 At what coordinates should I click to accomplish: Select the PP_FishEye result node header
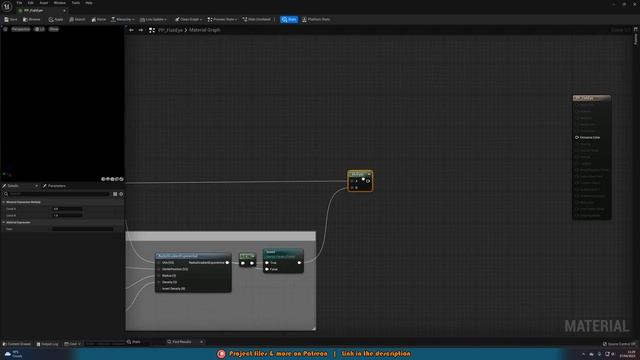tap(592, 98)
